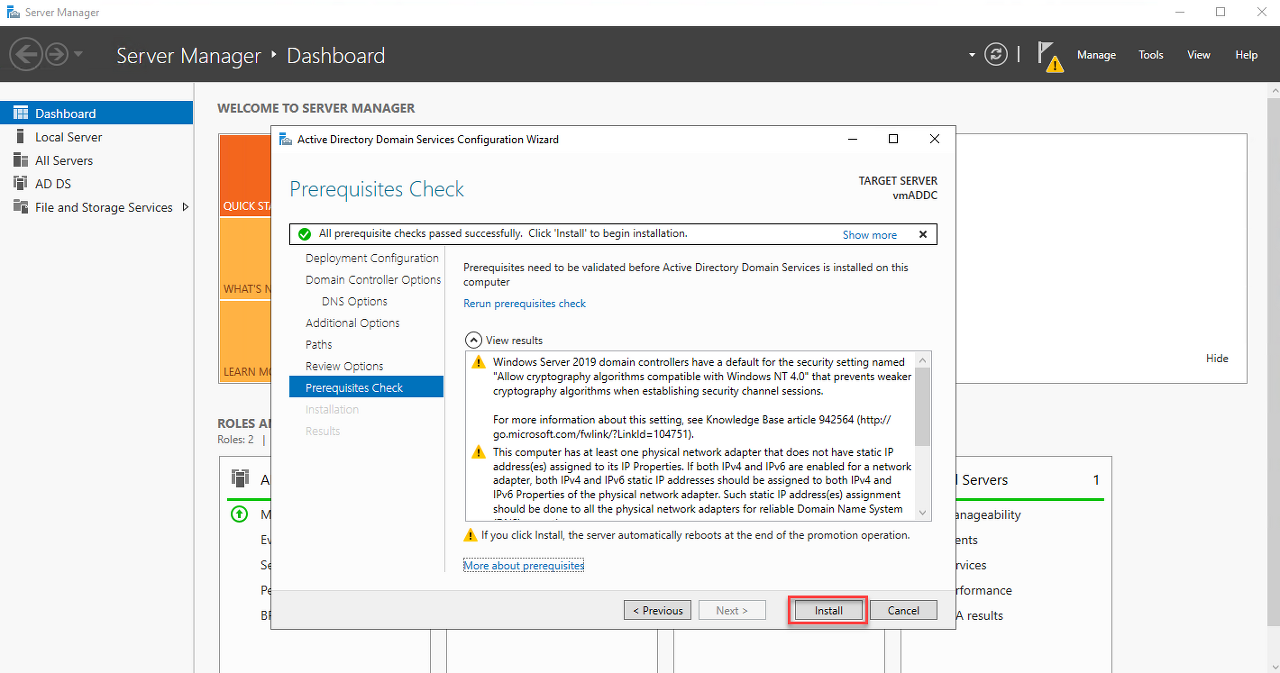
Task: Click Rerun prerequisites check link
Action: tap(524, 303)
